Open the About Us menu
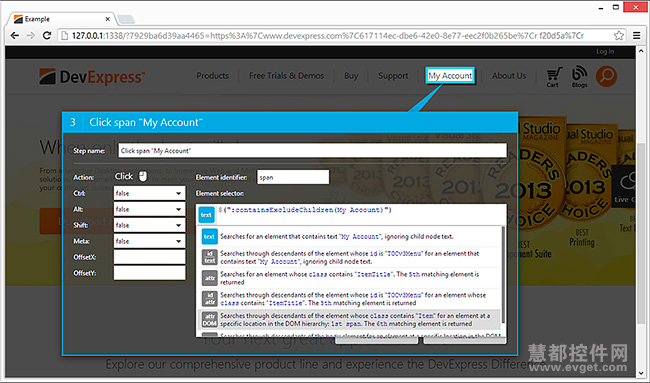The height and width of the screenshot is (383, 650). [509, 76]
